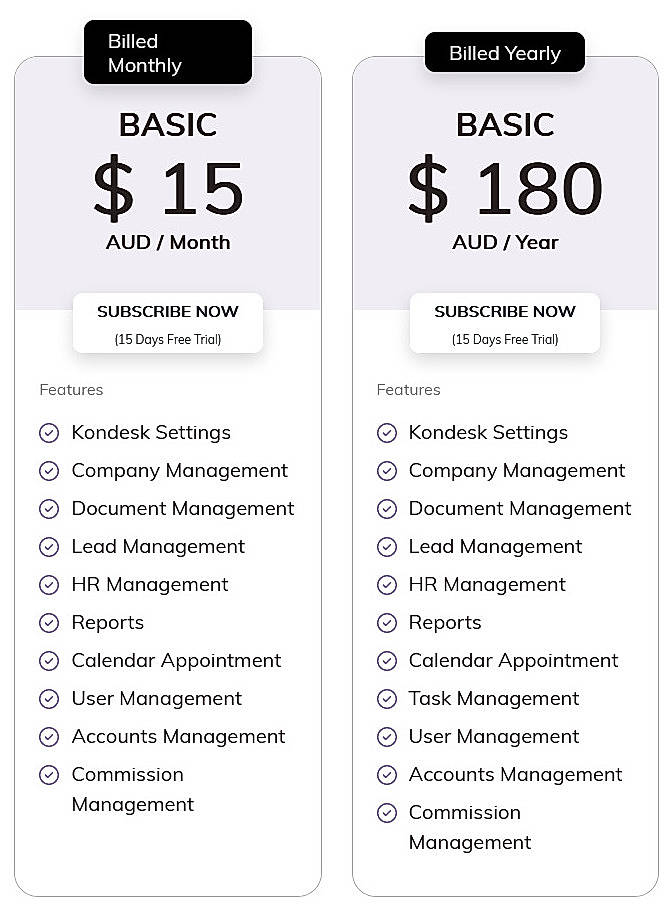Click Subscribe Now on the yearly plan
Screen dimensions: 670x913
[505, 312]
